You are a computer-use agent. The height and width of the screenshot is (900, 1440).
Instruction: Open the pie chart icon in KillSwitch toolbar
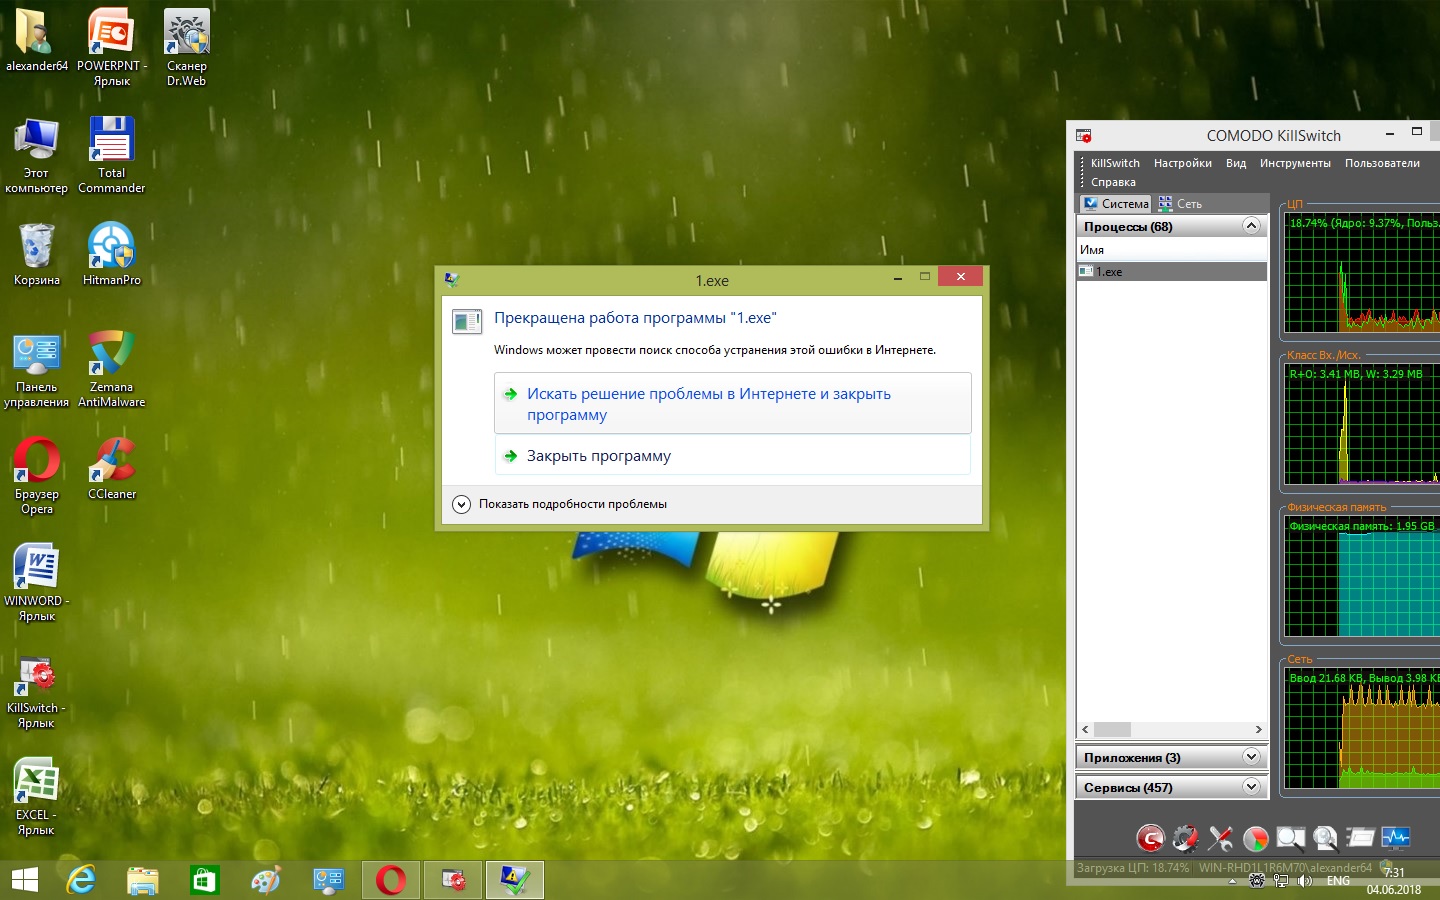coord(1255,838)
